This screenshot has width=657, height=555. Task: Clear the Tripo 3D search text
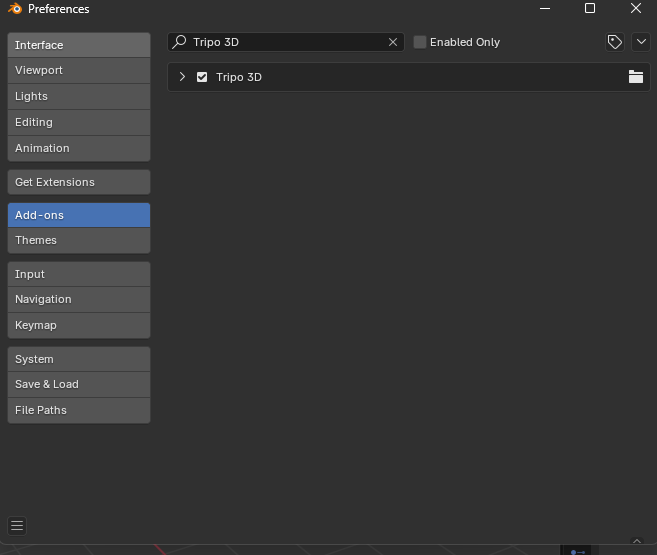point(393,42)
